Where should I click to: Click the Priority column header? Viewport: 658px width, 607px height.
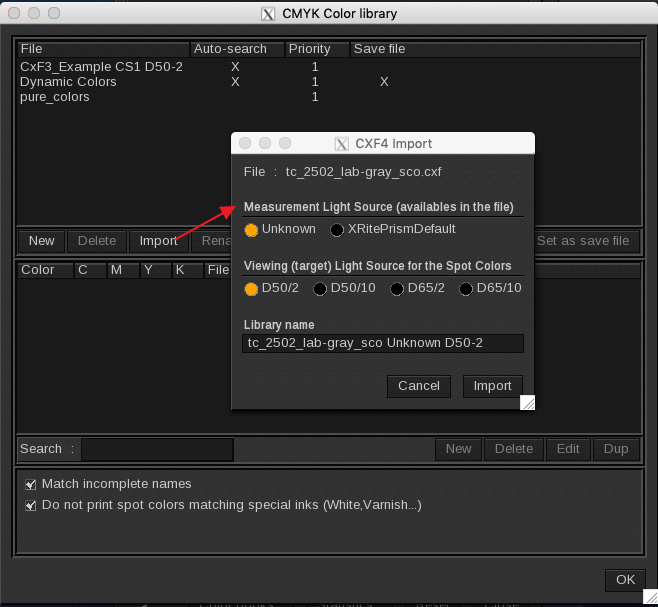[x=317, y=49]
